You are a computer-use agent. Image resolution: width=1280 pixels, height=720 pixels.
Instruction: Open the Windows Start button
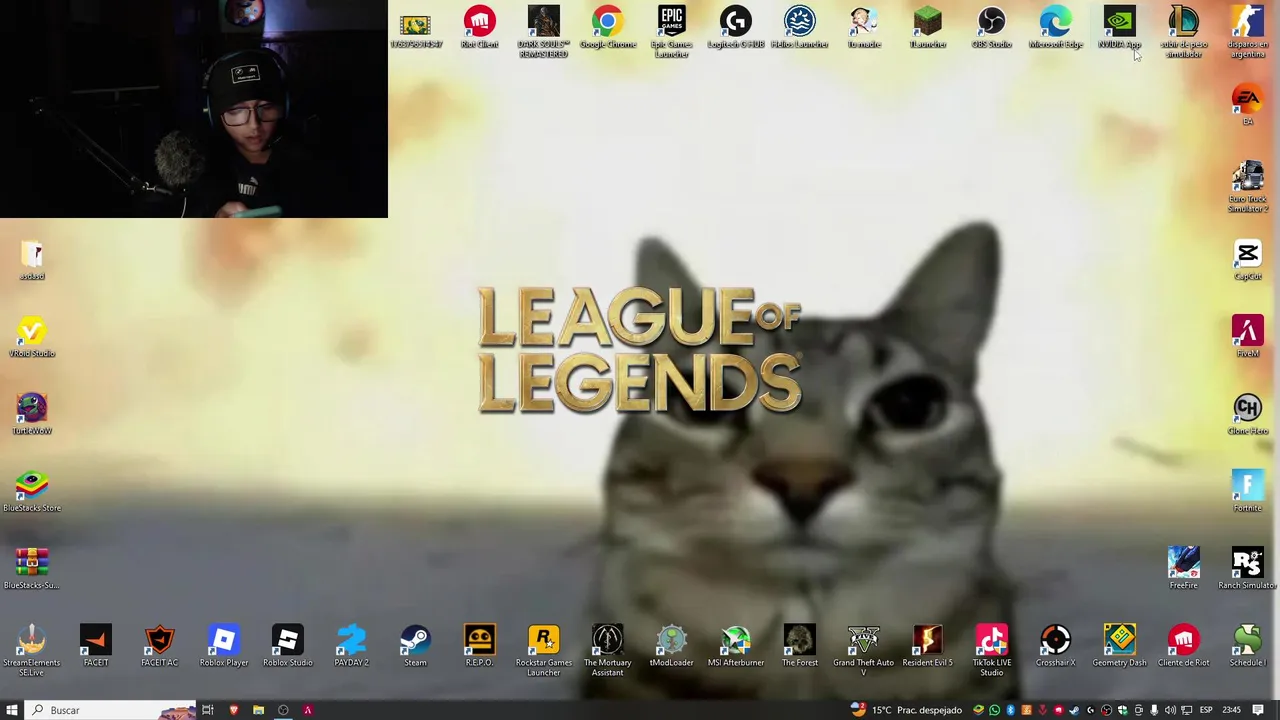[x=13, y=710]
